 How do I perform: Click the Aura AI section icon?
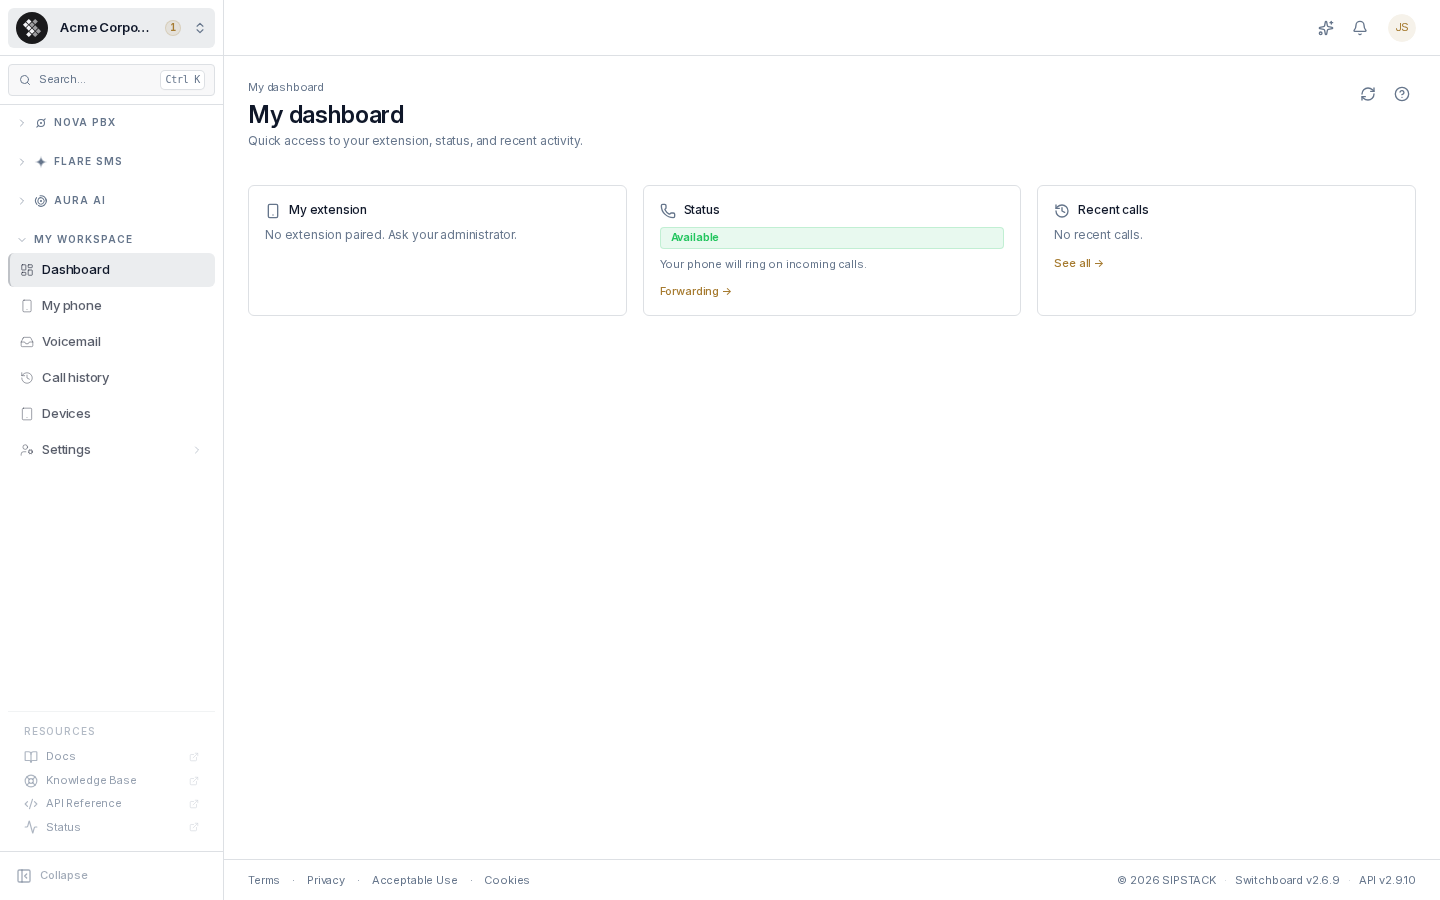41,201
